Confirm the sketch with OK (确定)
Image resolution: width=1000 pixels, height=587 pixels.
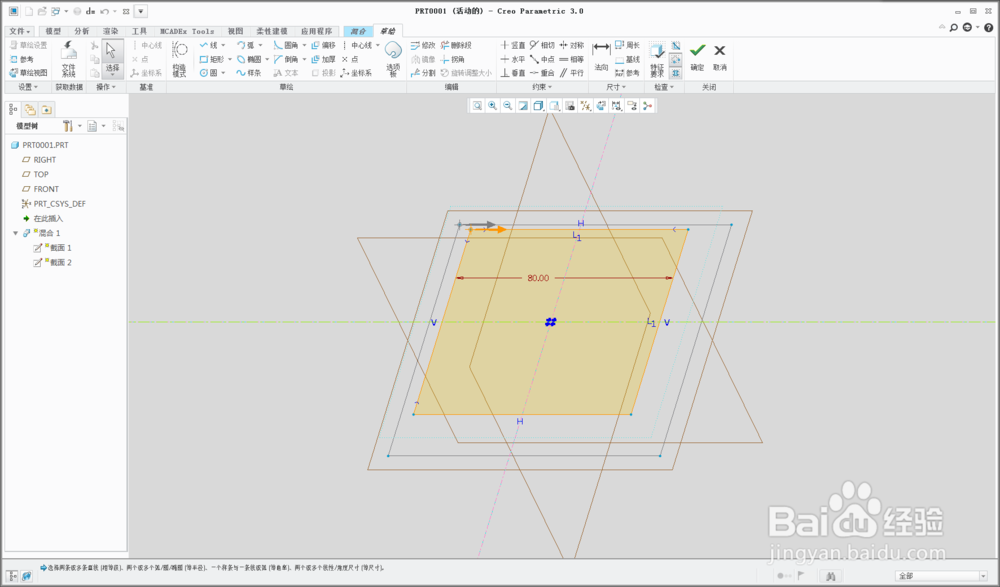point(698,57)
